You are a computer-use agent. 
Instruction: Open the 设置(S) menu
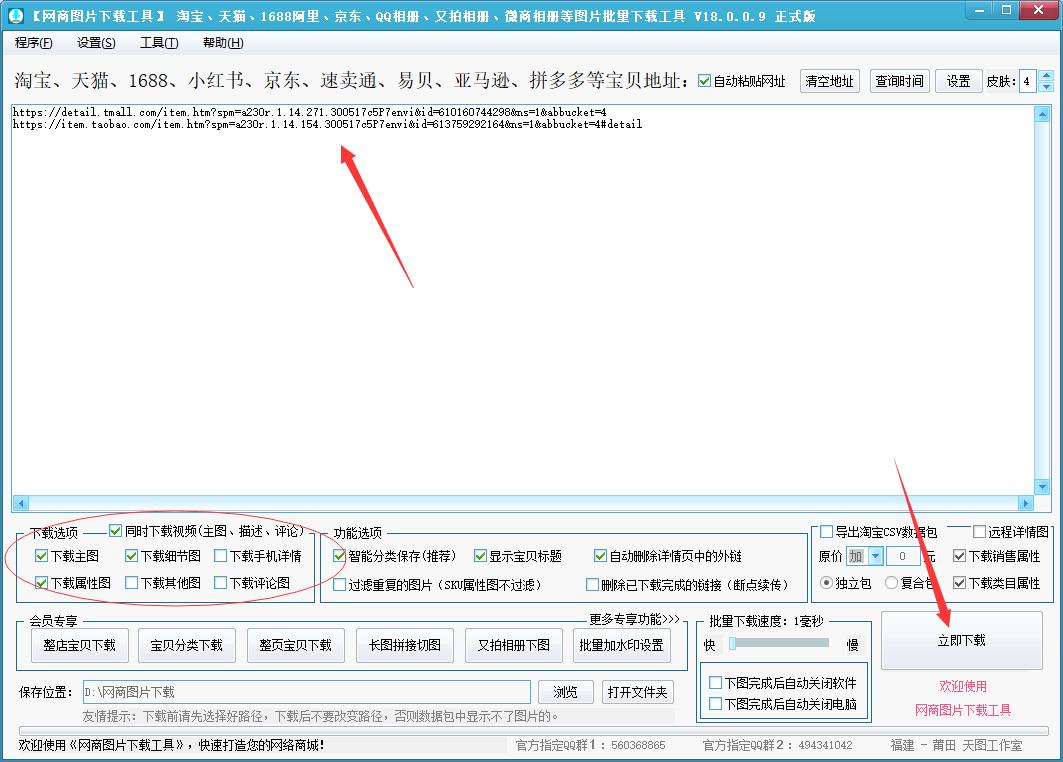pyautogui.click(x=96, y=43)
